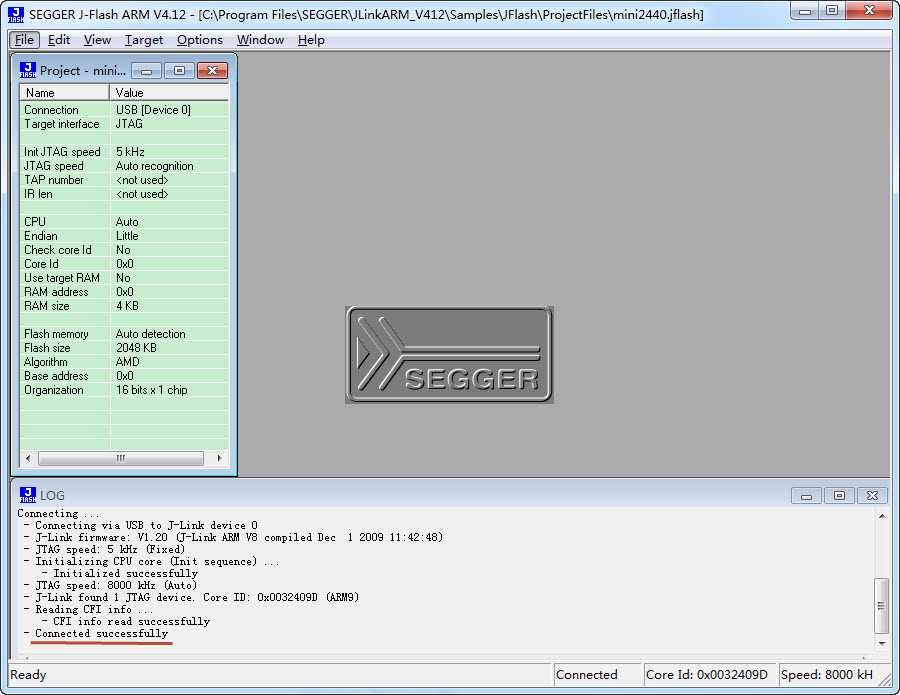Open the View menu
The image size is (900, 695).
click(x=97, y=40)
